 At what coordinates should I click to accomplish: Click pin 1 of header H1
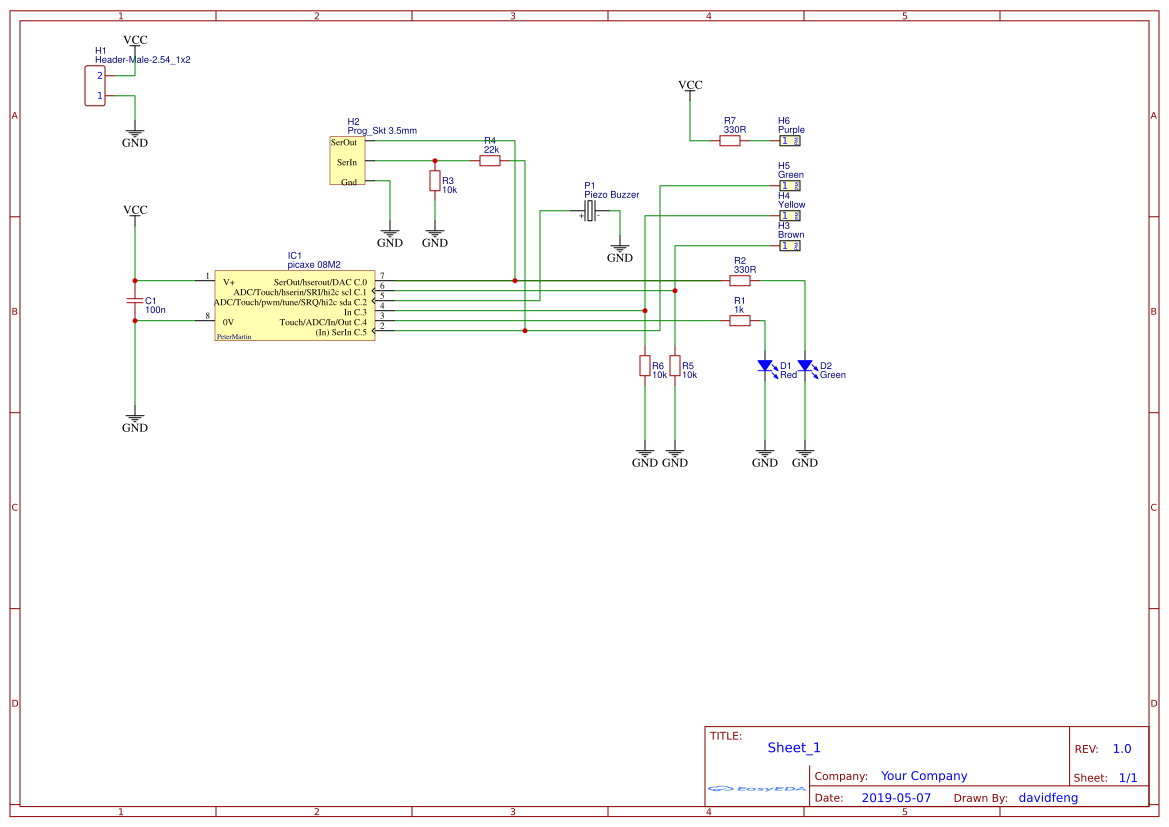pos(100,96)
